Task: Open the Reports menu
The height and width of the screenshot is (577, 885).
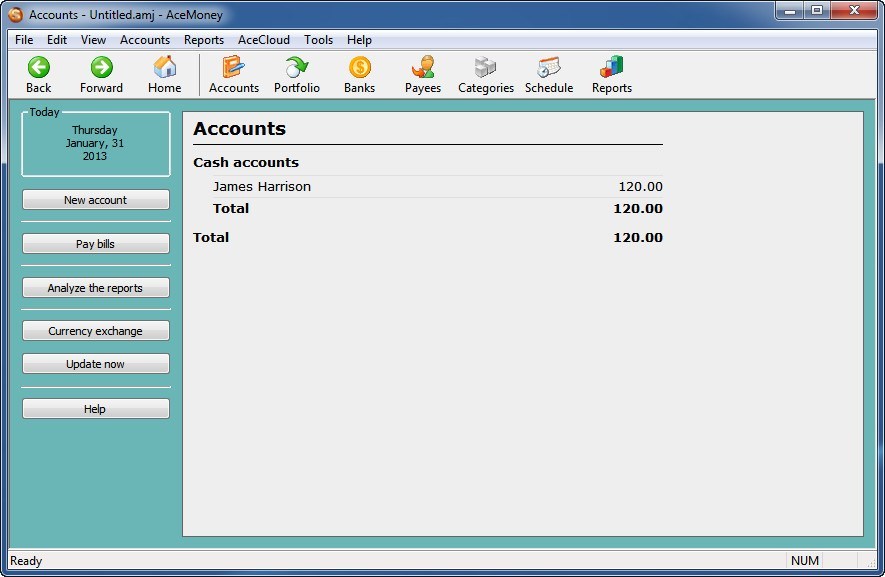Action: tap(203, 40)
